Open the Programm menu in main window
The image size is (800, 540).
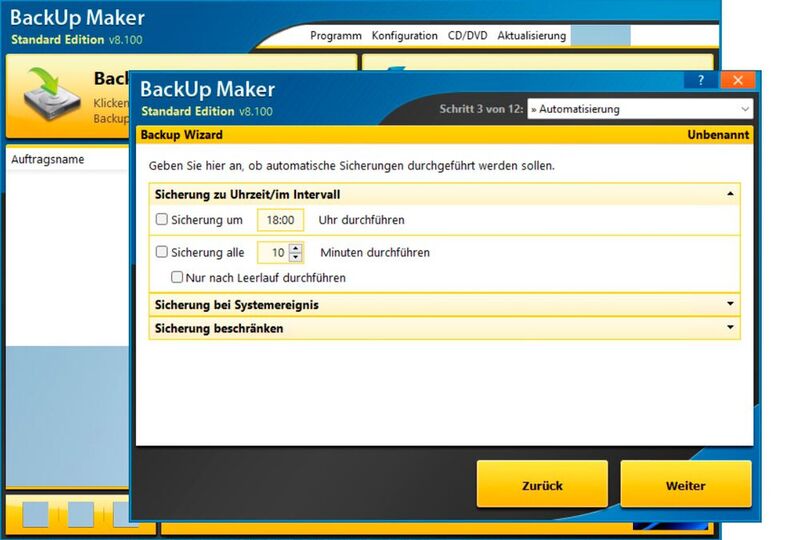tap(336, 36)
